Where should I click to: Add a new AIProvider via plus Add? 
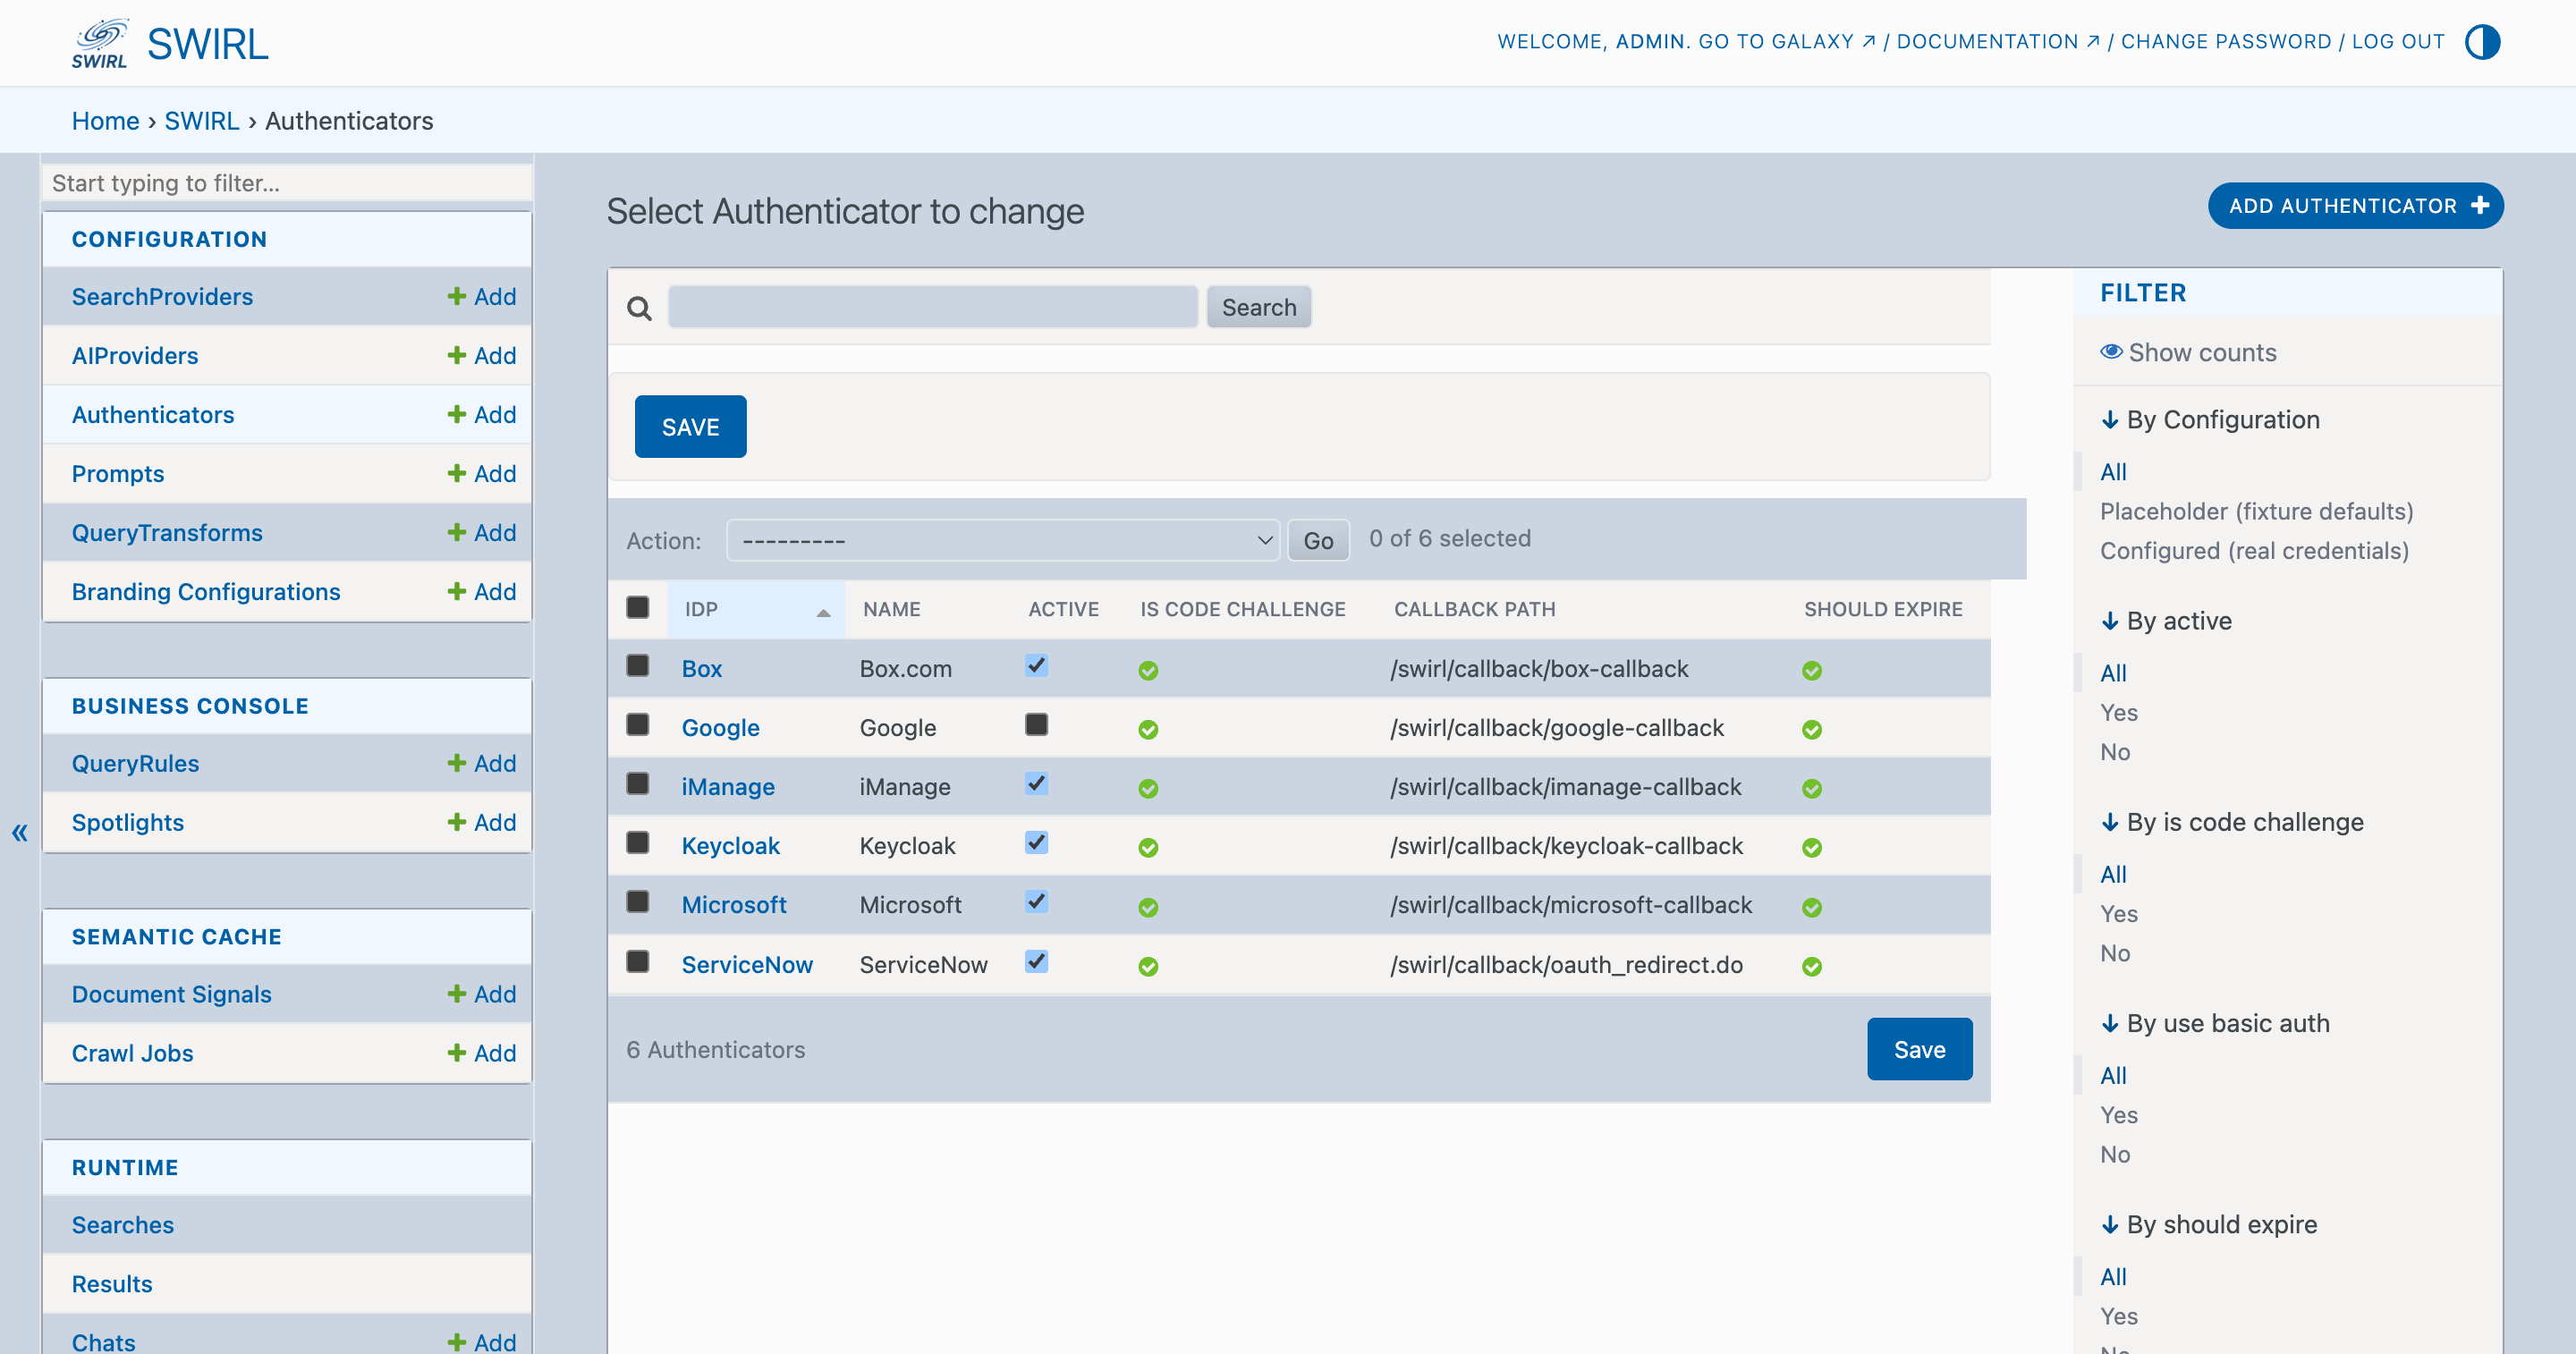click(482, 355)
